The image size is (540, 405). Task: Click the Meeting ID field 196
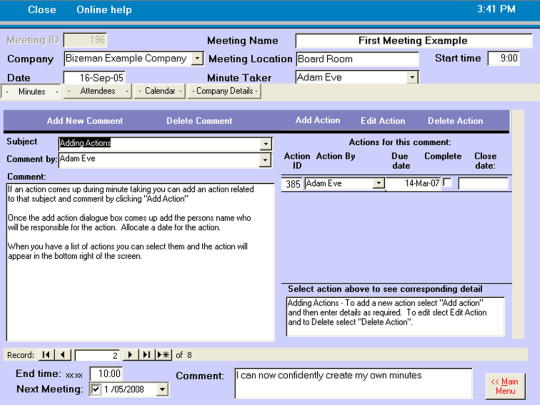(85, 40)
